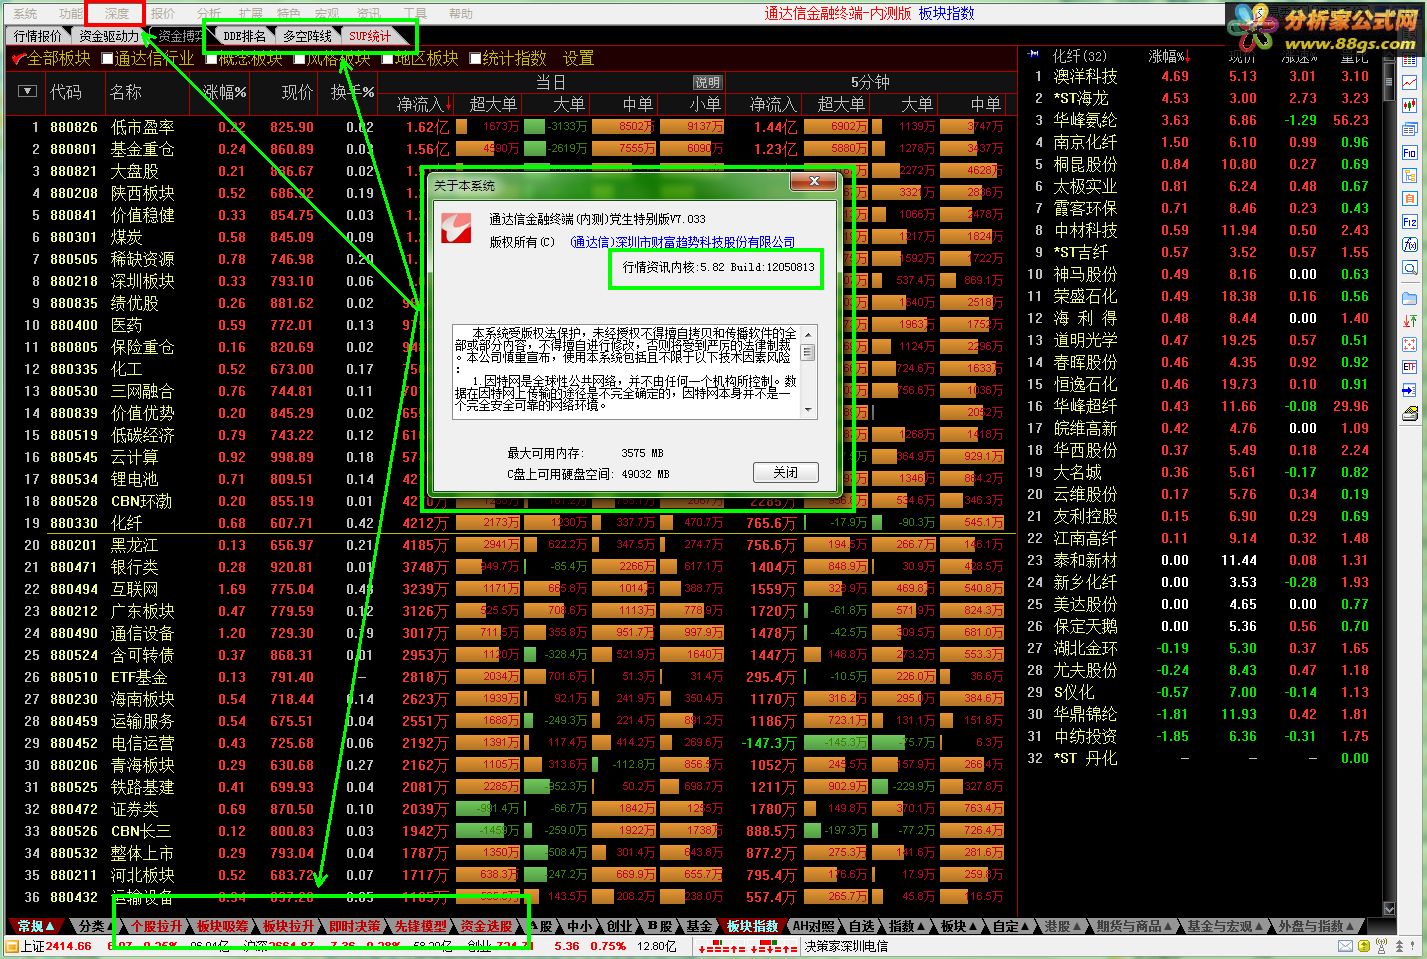The width and height of the screenshot is (1427, 959).
Task: Select the 个股拉升 bottom tab
Action: coord(157,926)
